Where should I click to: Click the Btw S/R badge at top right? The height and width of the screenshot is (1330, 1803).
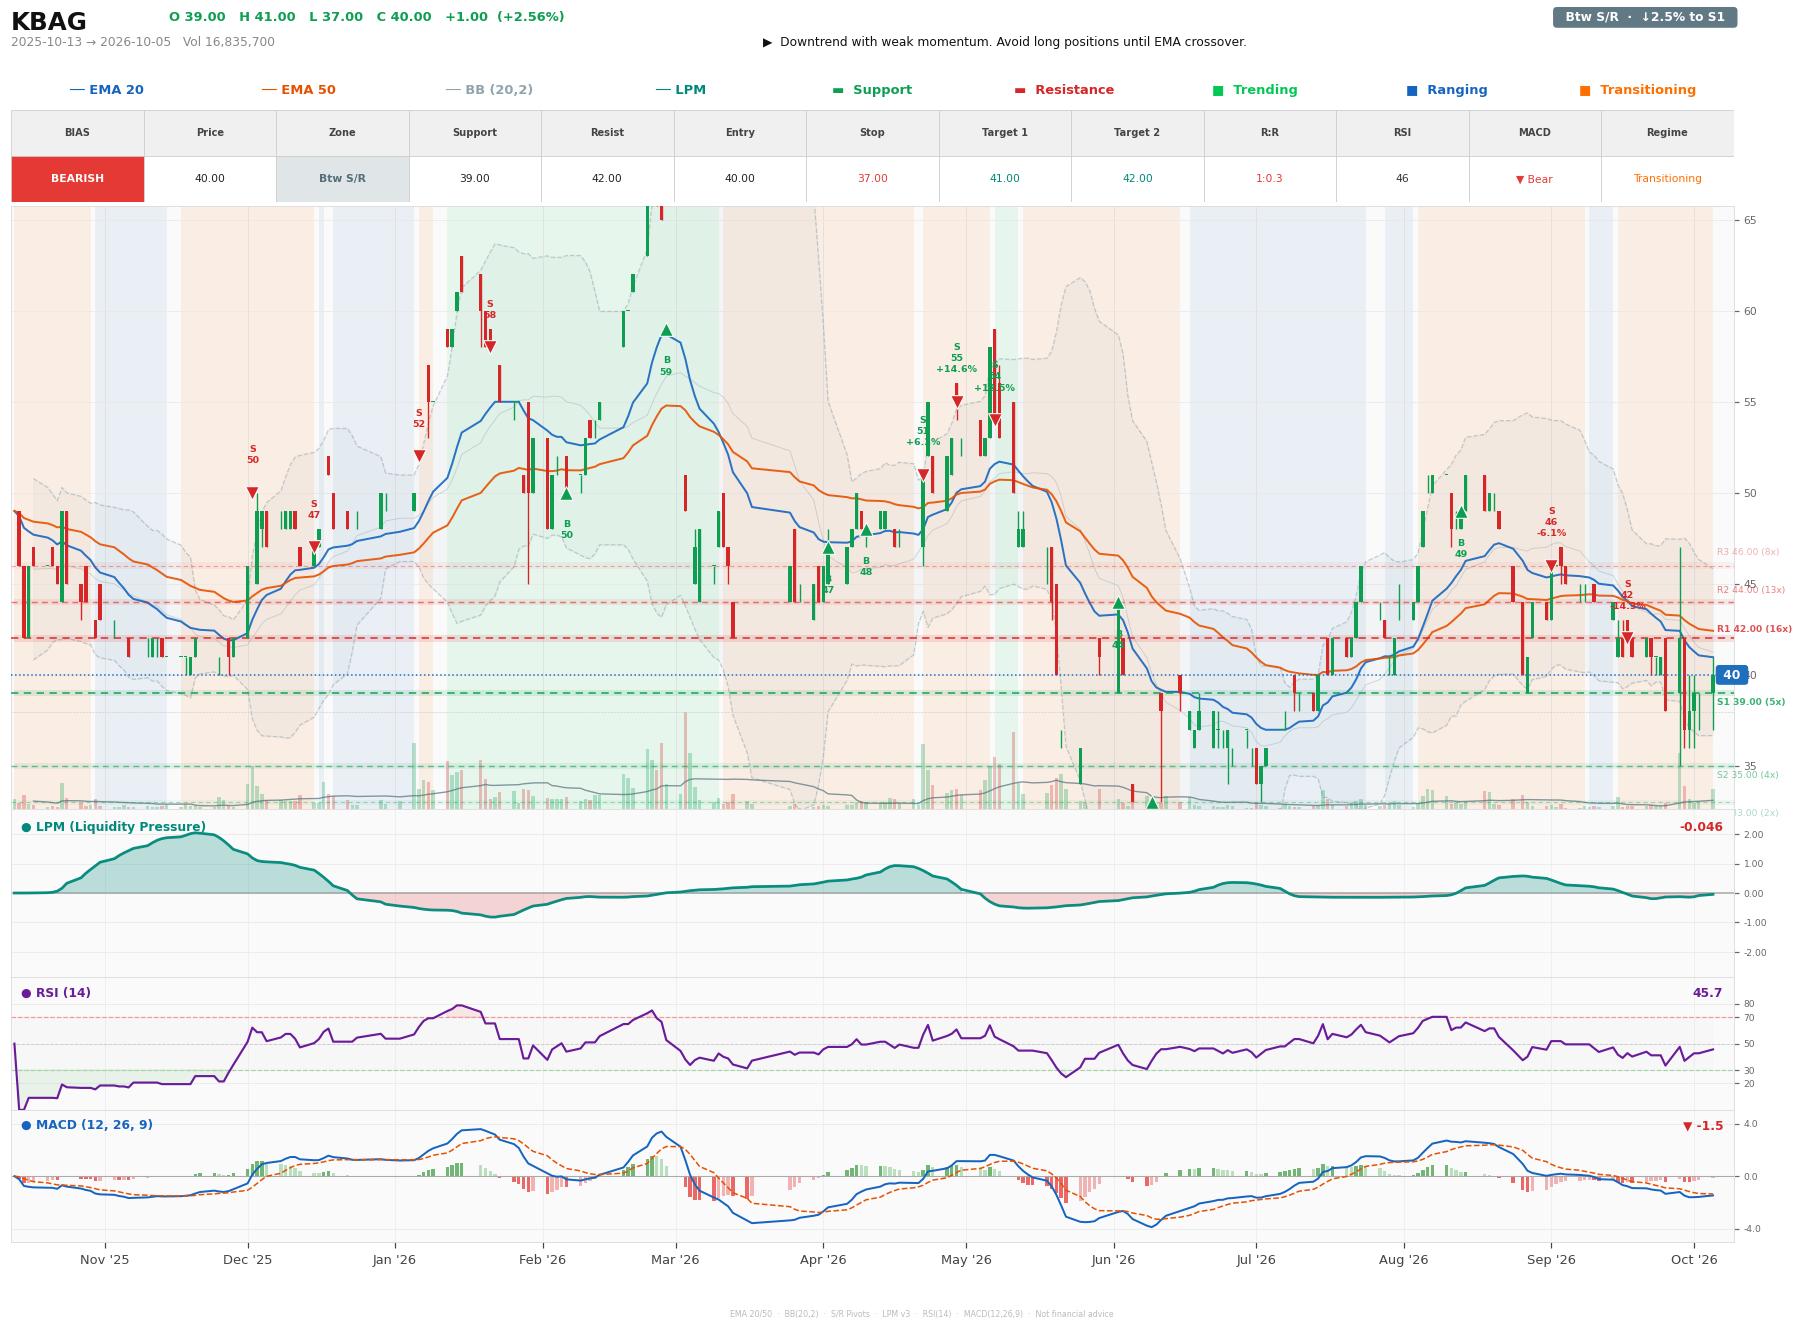1644,17
